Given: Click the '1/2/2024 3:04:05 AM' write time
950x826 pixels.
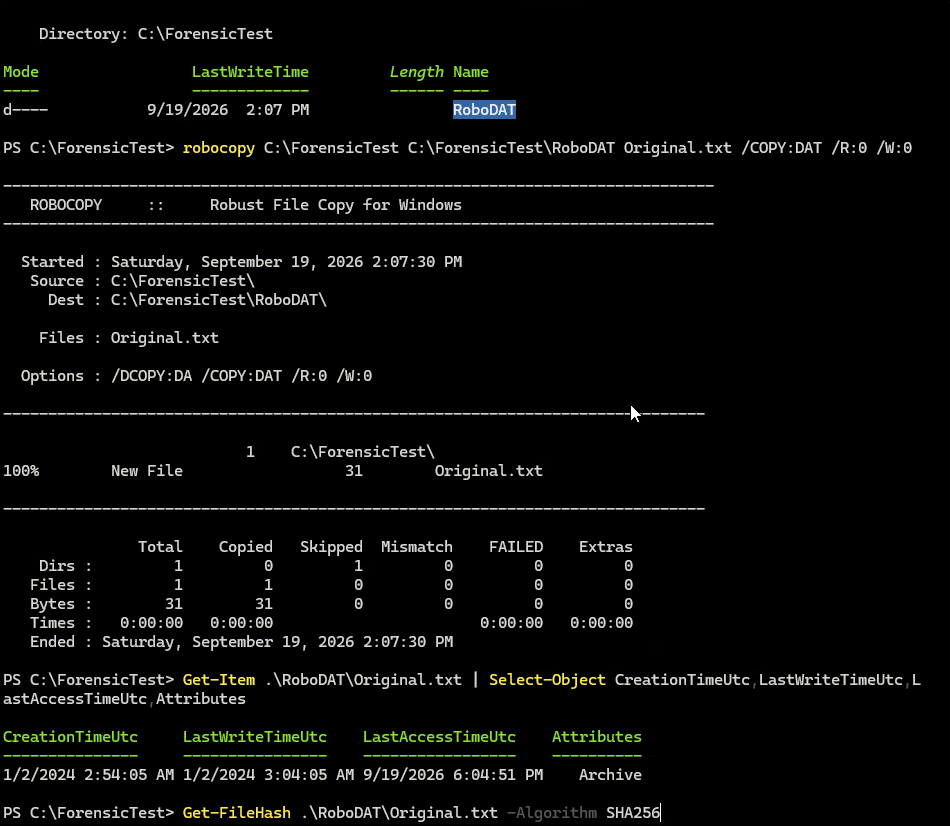Looking at the screenshot, I should pyautogui.click(x=268, y=774).
